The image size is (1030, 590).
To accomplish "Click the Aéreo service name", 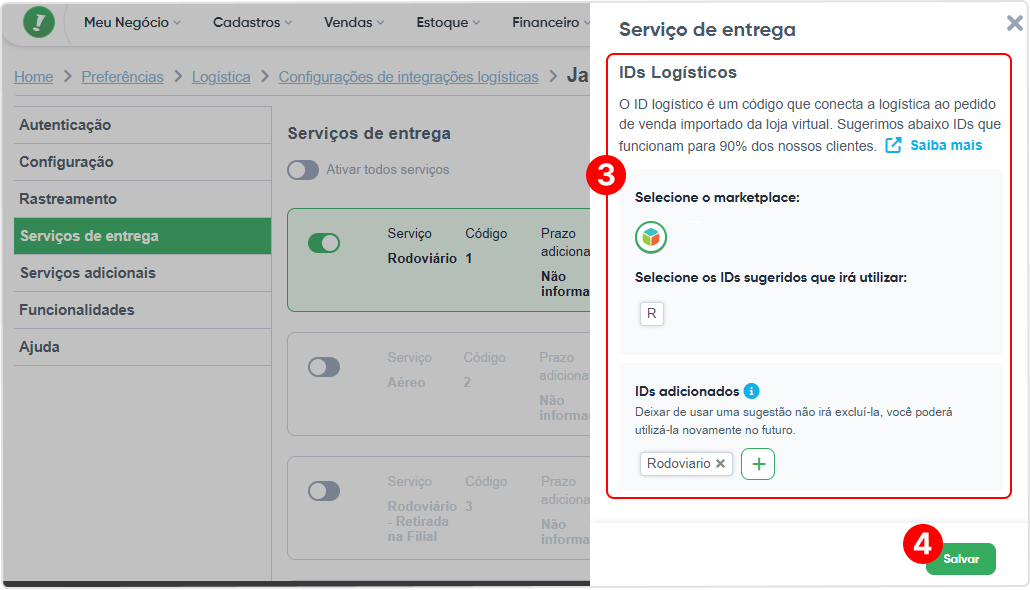I will point(406,382).
